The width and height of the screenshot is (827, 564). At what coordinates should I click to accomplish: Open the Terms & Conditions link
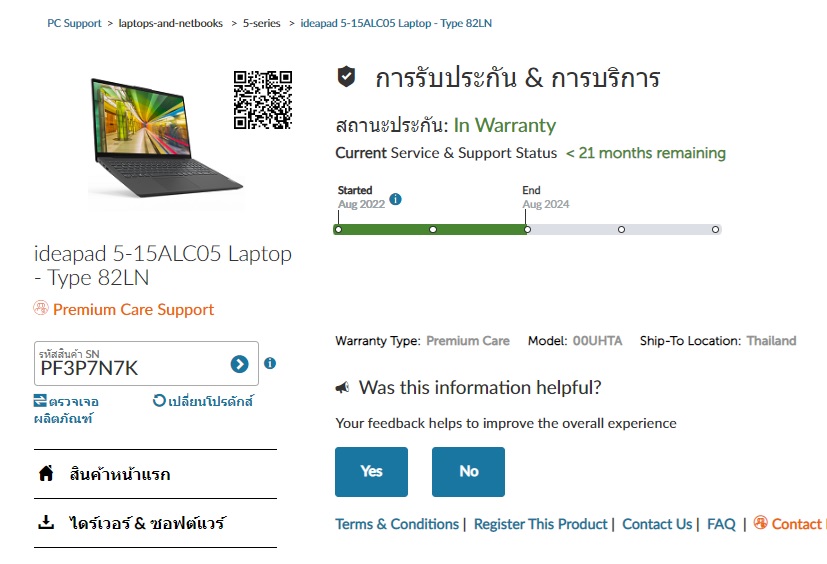click(397, 524)
